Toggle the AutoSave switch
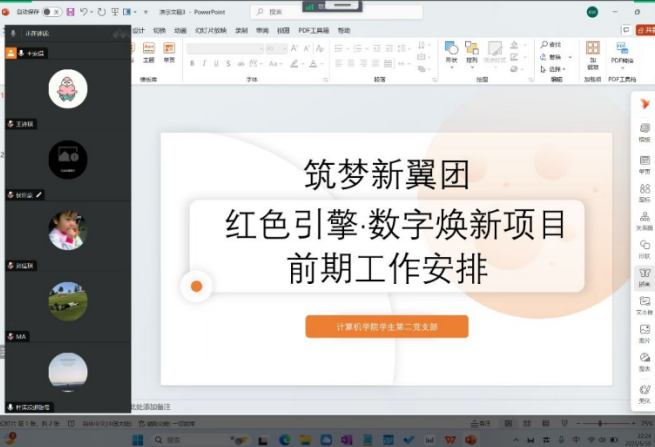Screen dimensions: 655x447 49,12
